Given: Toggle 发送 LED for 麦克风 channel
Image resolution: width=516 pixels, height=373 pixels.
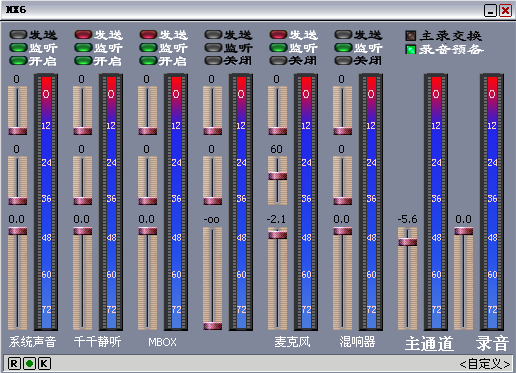Looking at the screenshot, I should tap(278, 34).
